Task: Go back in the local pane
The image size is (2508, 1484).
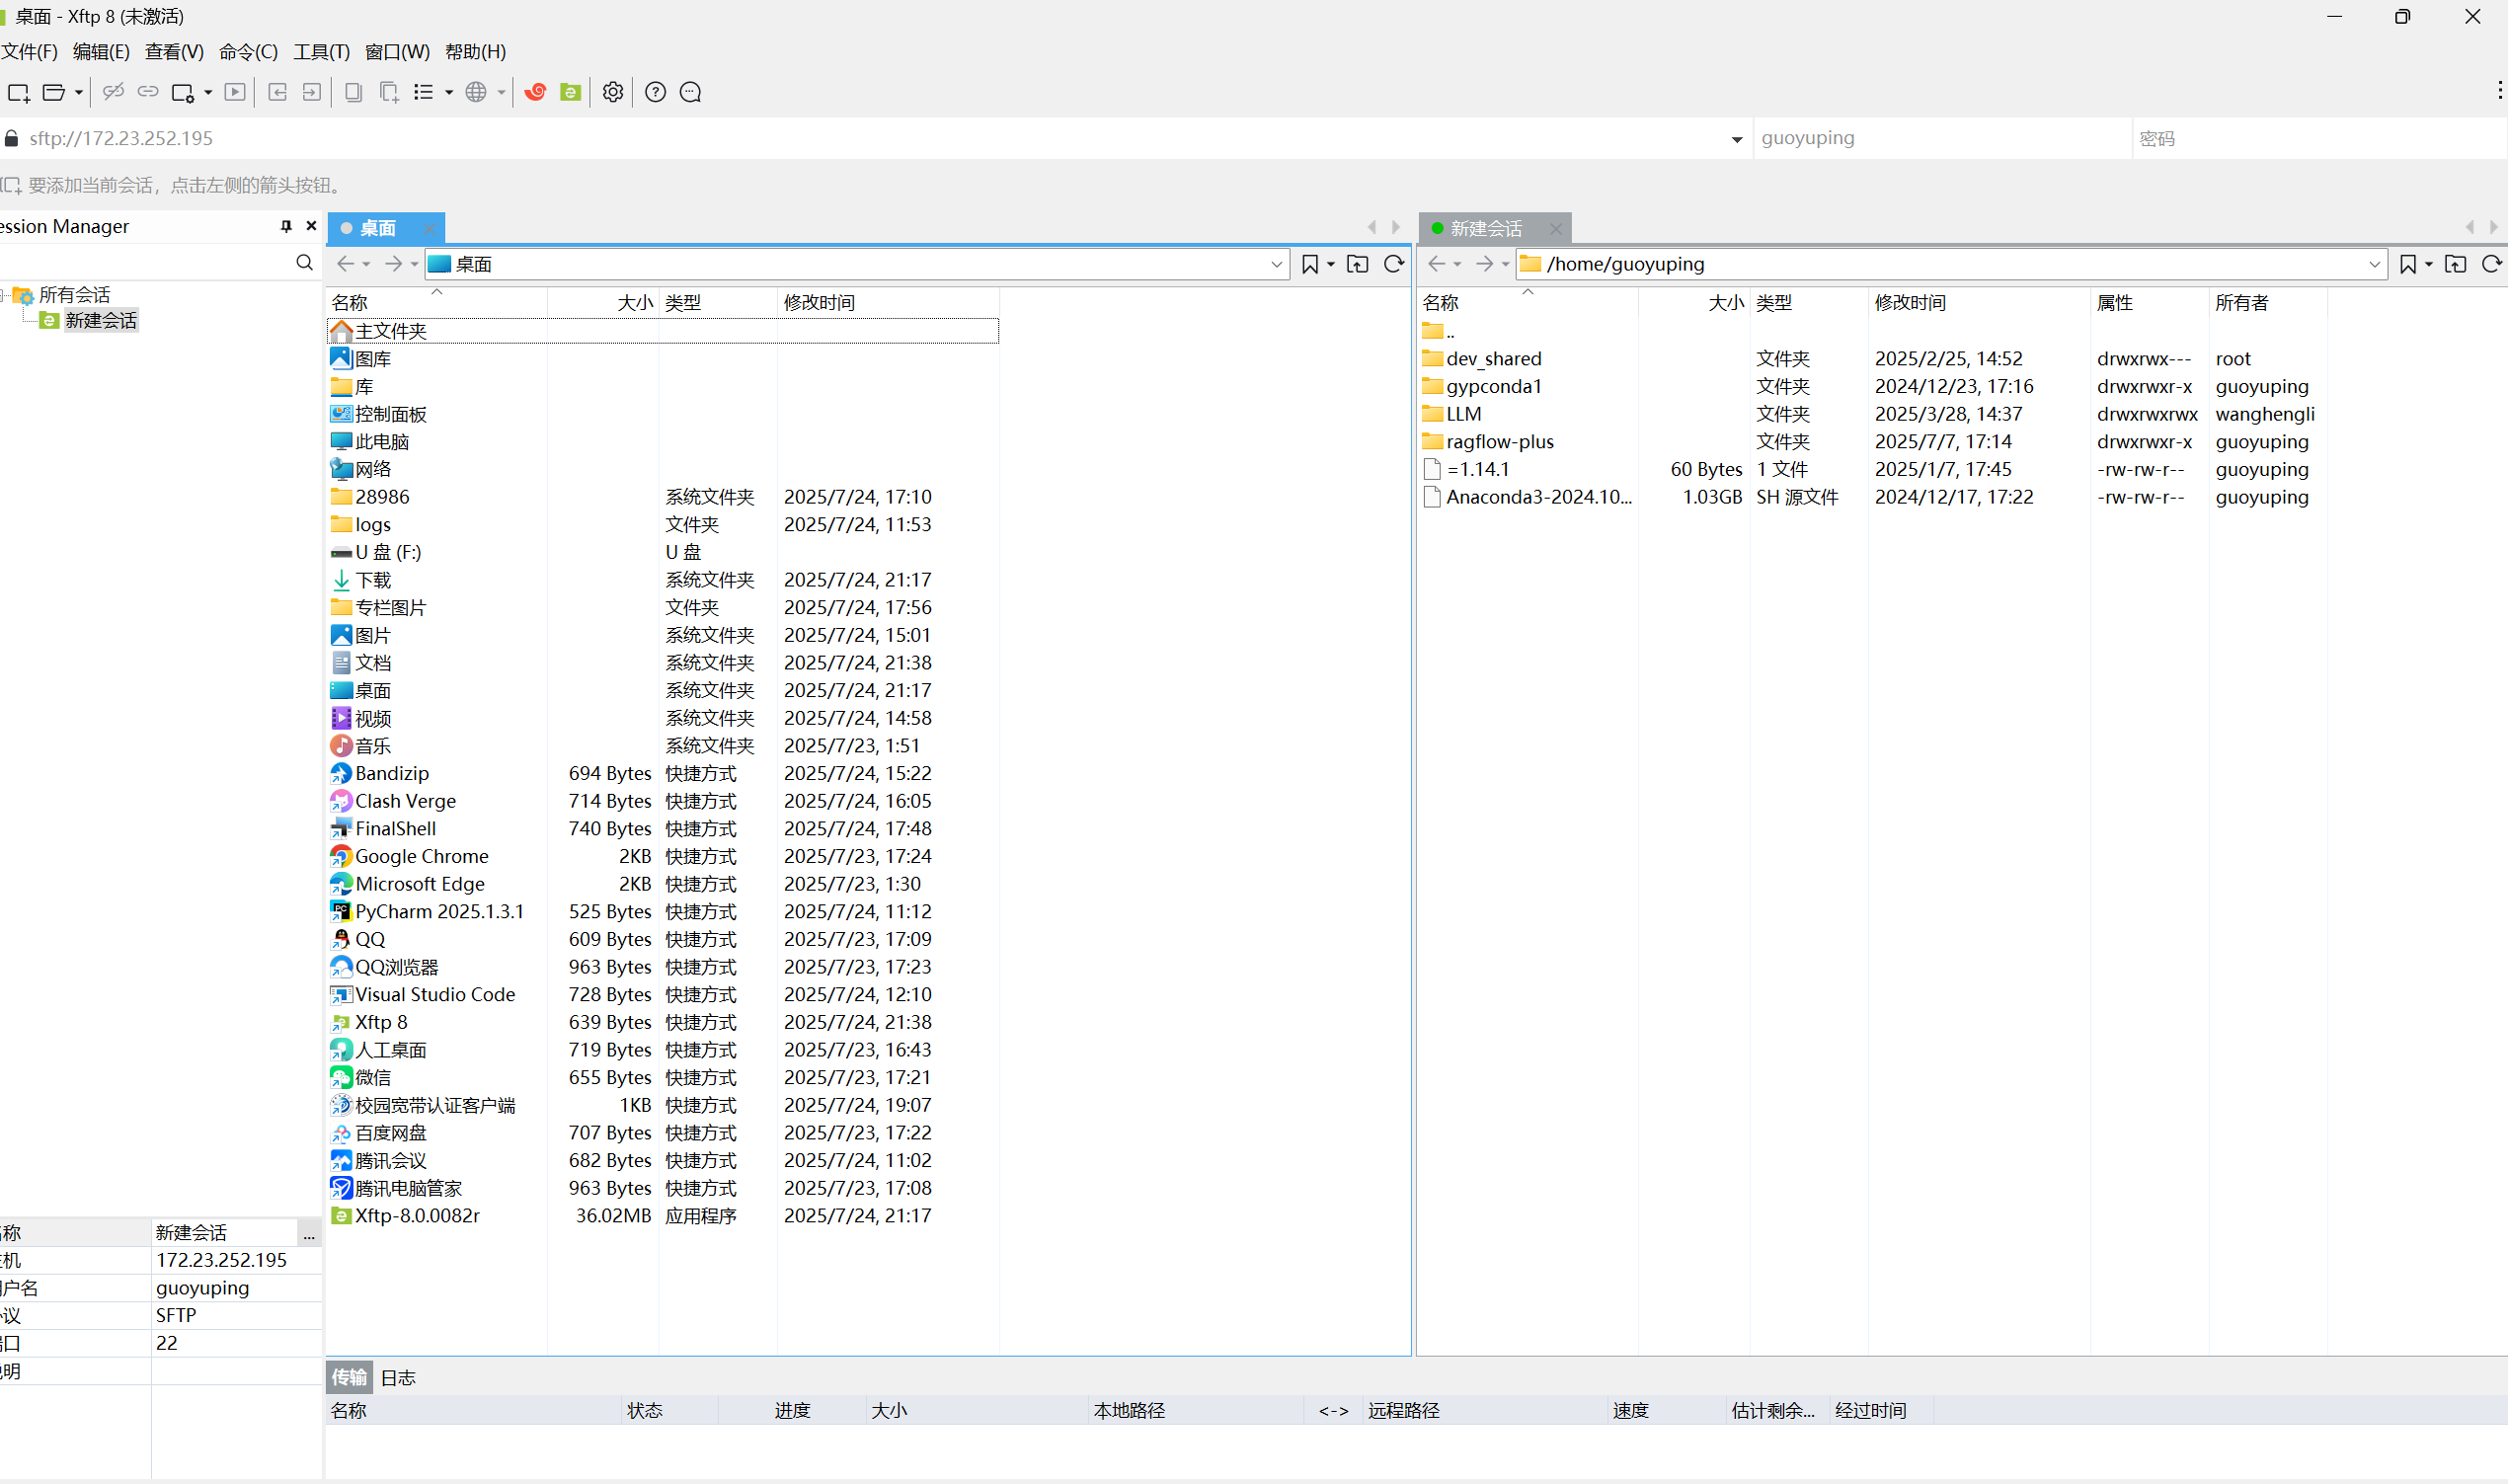Action: click(345, 263)
